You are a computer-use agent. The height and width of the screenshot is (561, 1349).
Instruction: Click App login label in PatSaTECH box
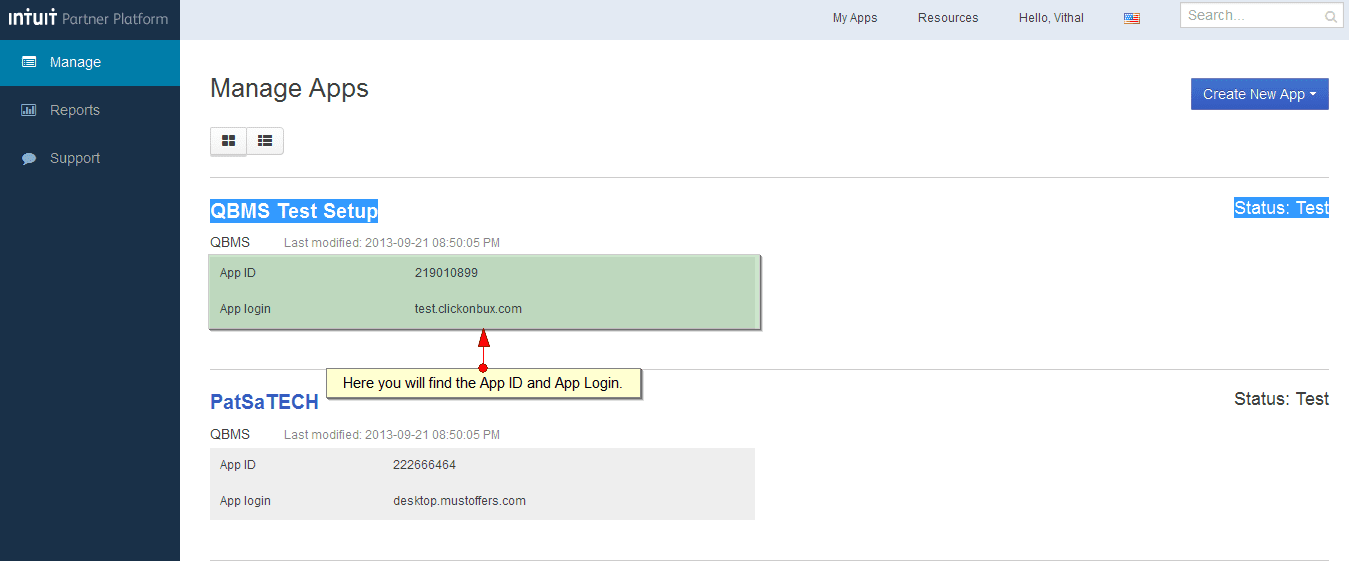[245, 501]
